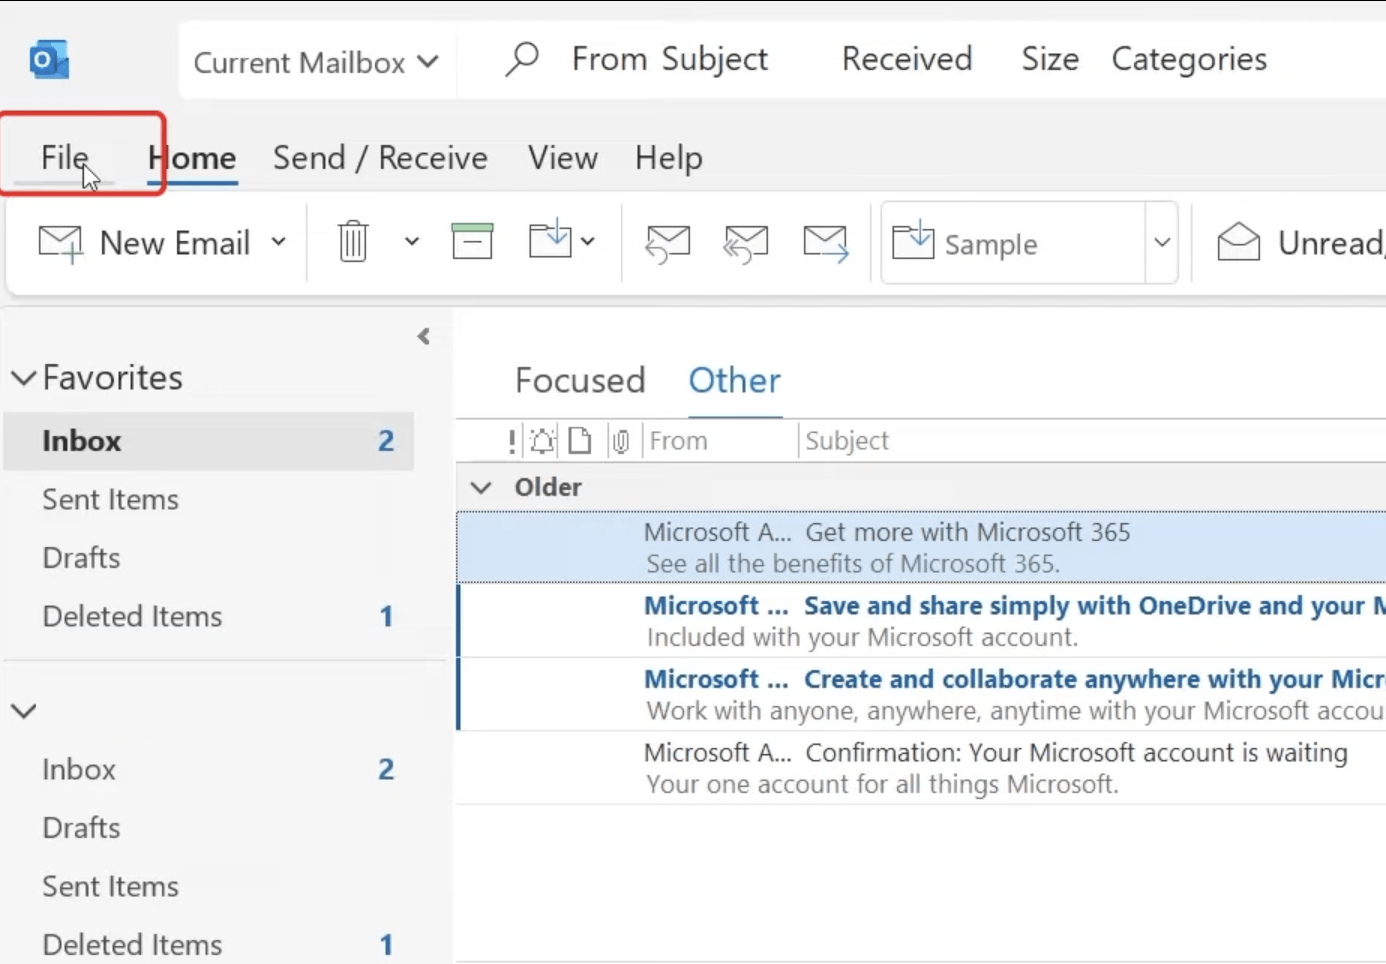Image resolution: width=1386 pixels, height=964 pixels.
Task: Click the Size search field label
Action: point(1050,59)
